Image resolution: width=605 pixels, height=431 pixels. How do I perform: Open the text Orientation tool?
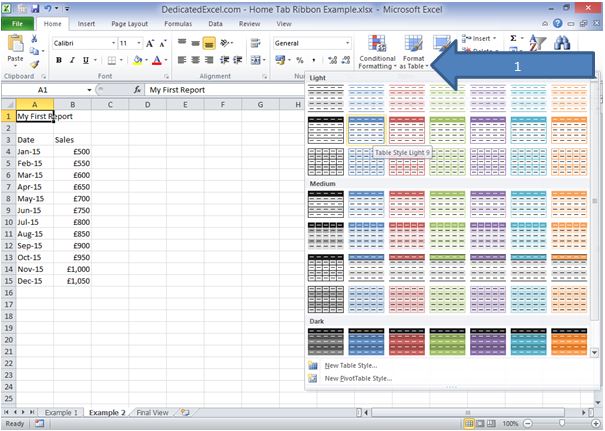point(226,43)
